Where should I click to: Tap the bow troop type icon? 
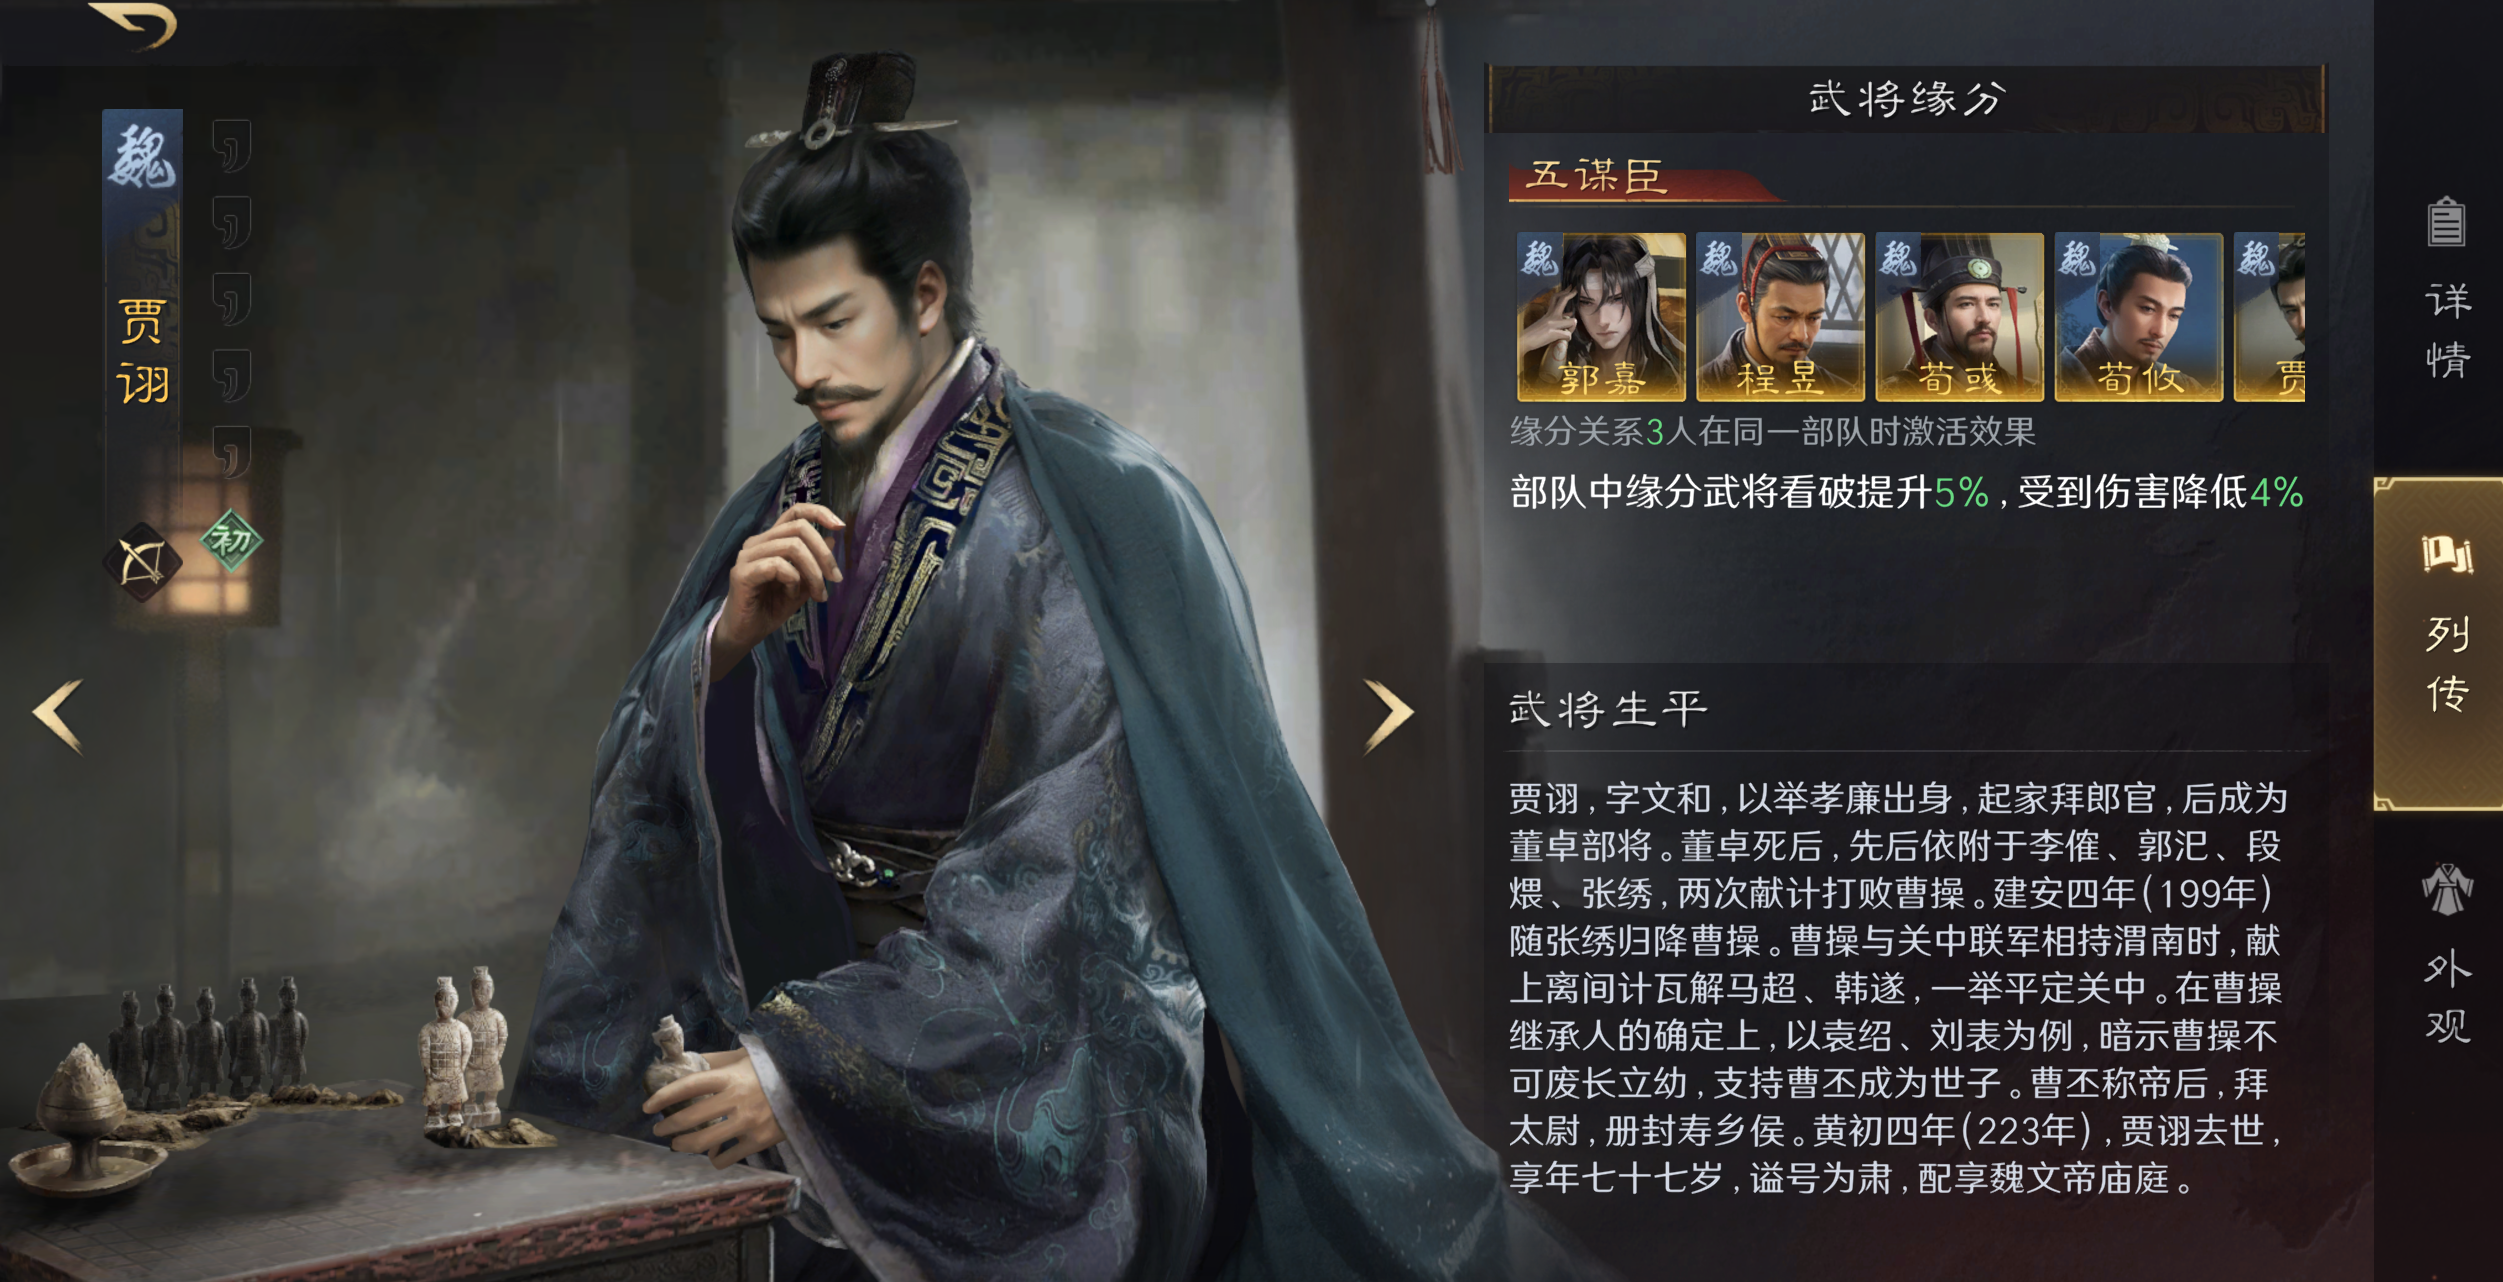tap(142, 562)
